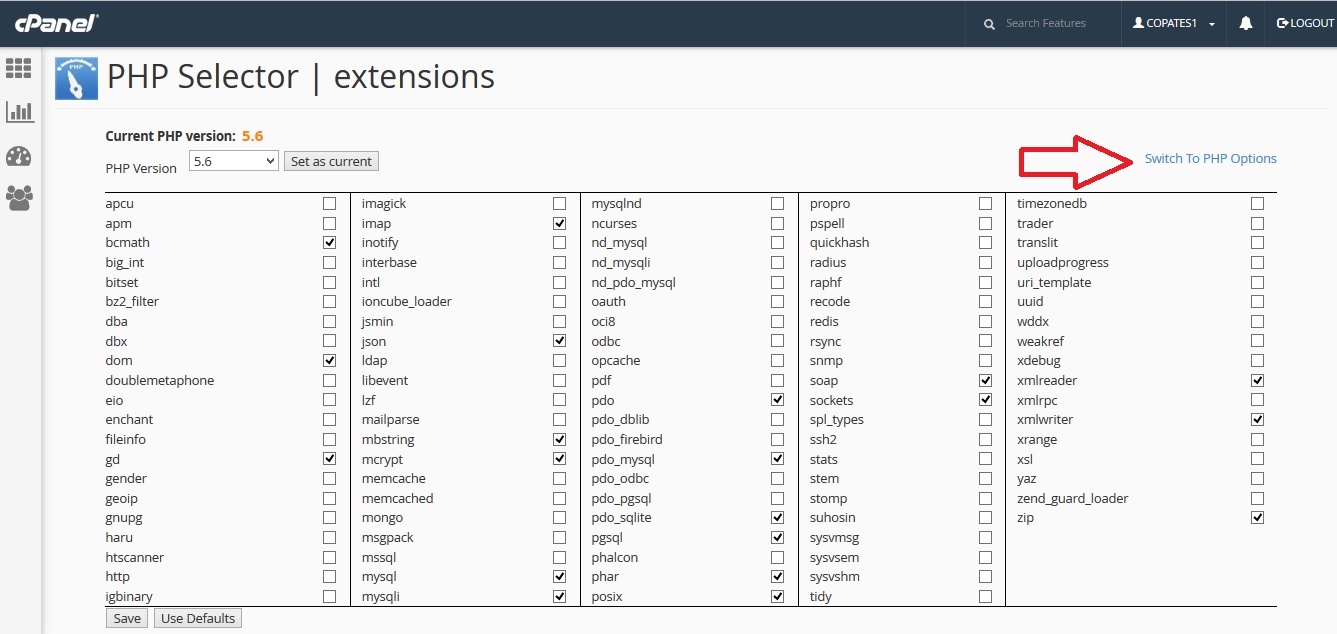Enable the tidy extension checkbox
1337x634 pixels.
[986, 596]
